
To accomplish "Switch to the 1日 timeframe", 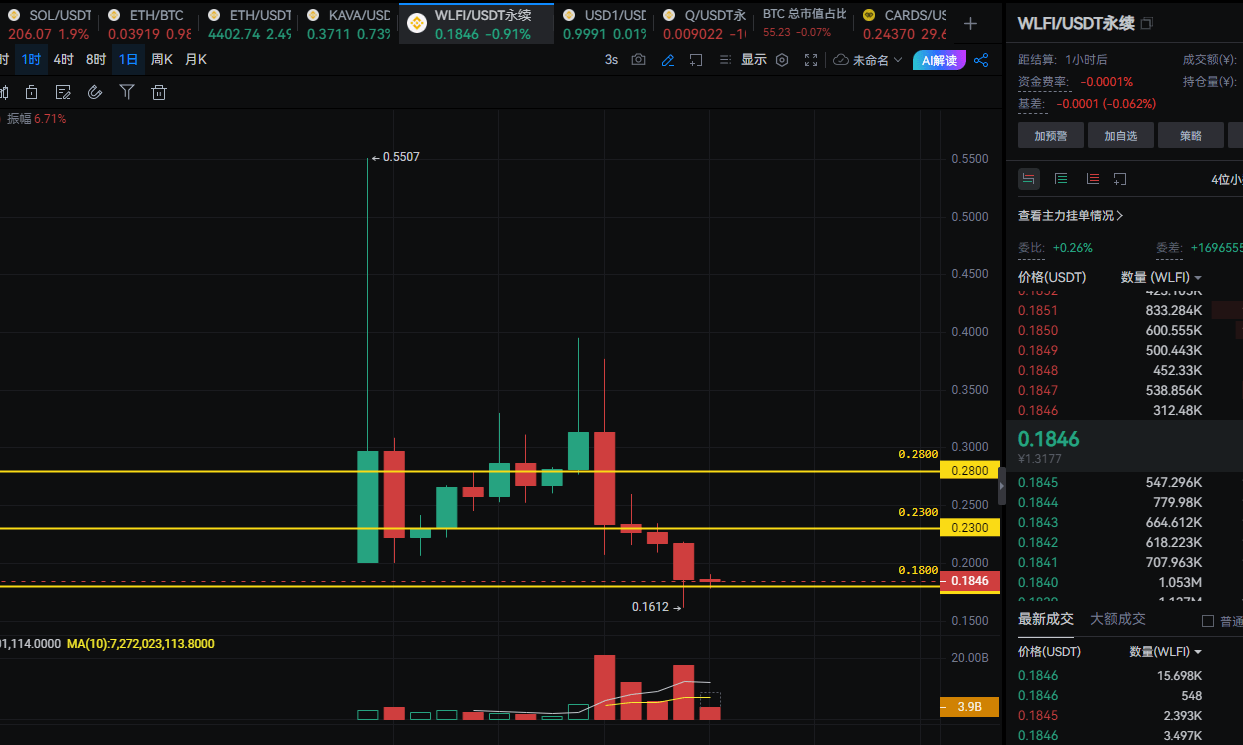I will pyautogui.click(x=128, y=60).
